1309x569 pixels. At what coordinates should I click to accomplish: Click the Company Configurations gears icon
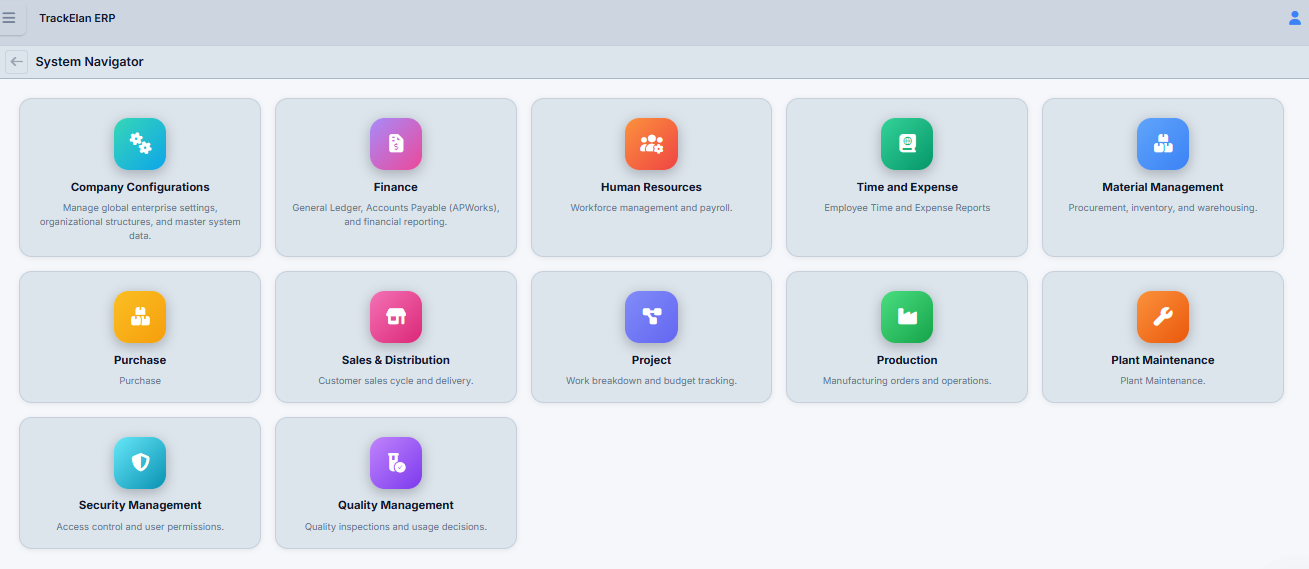coord(140,144)
